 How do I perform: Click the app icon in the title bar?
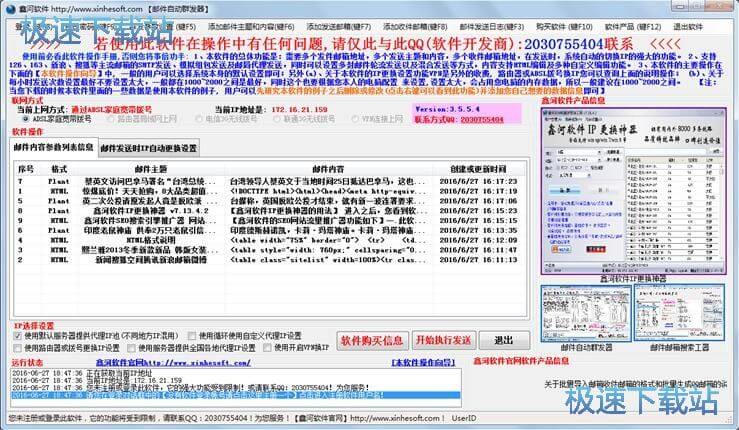pyautogui.click(x=10, y=8)
